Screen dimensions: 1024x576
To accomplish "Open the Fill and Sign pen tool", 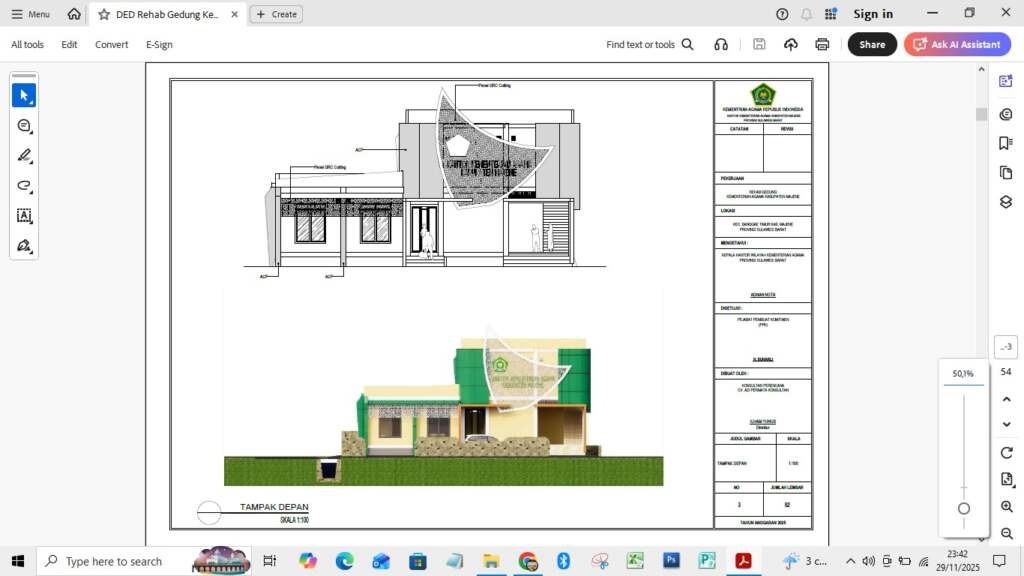I will [x=24, y=246].
